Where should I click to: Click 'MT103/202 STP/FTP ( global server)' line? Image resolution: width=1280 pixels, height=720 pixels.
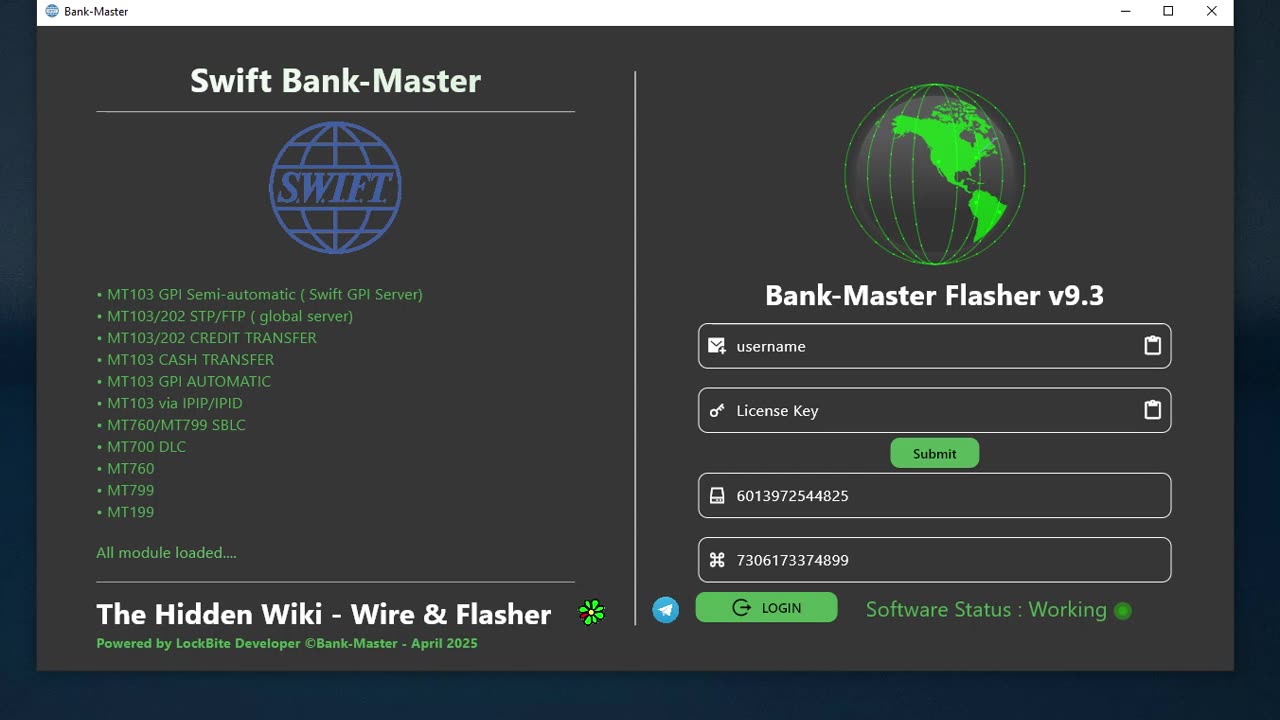pyautogui.click(x=224, y=316)
